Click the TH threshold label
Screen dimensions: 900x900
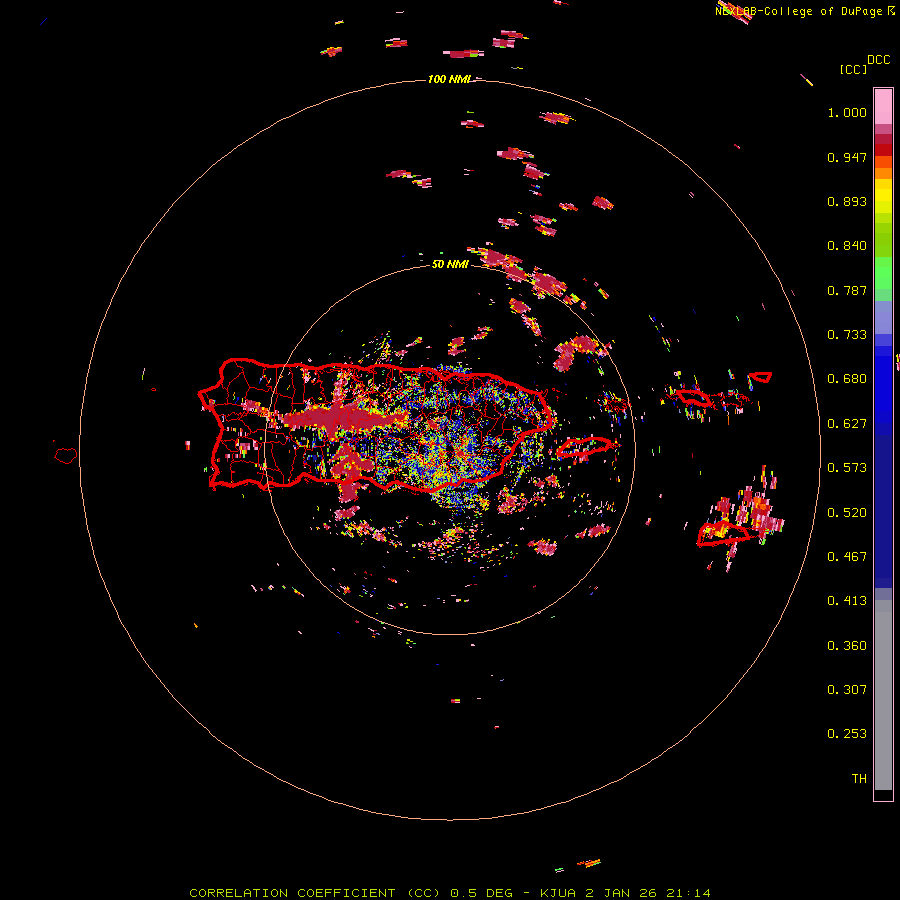tap(859, 779)
